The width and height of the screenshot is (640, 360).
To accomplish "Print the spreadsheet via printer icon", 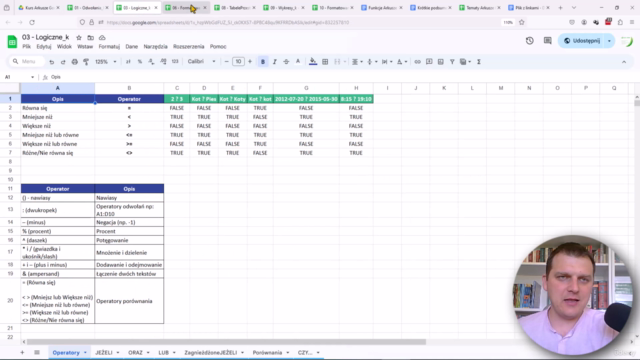I will pos(74,62).
